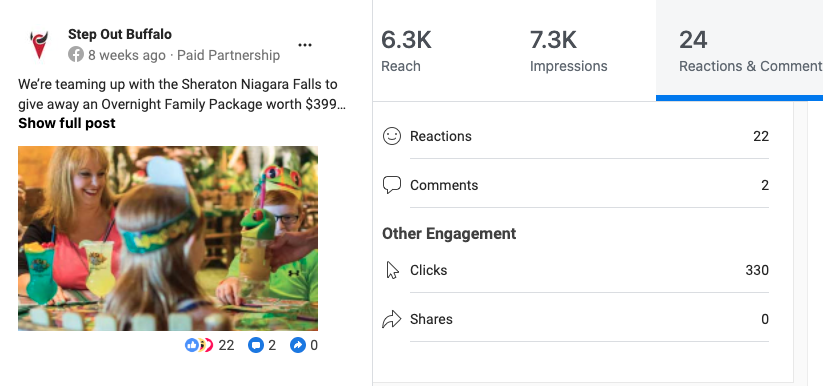Click the Paid Partnership label
Image resolution: width=823 pixels, height=386 pixels.
click(x=228, y=55)
